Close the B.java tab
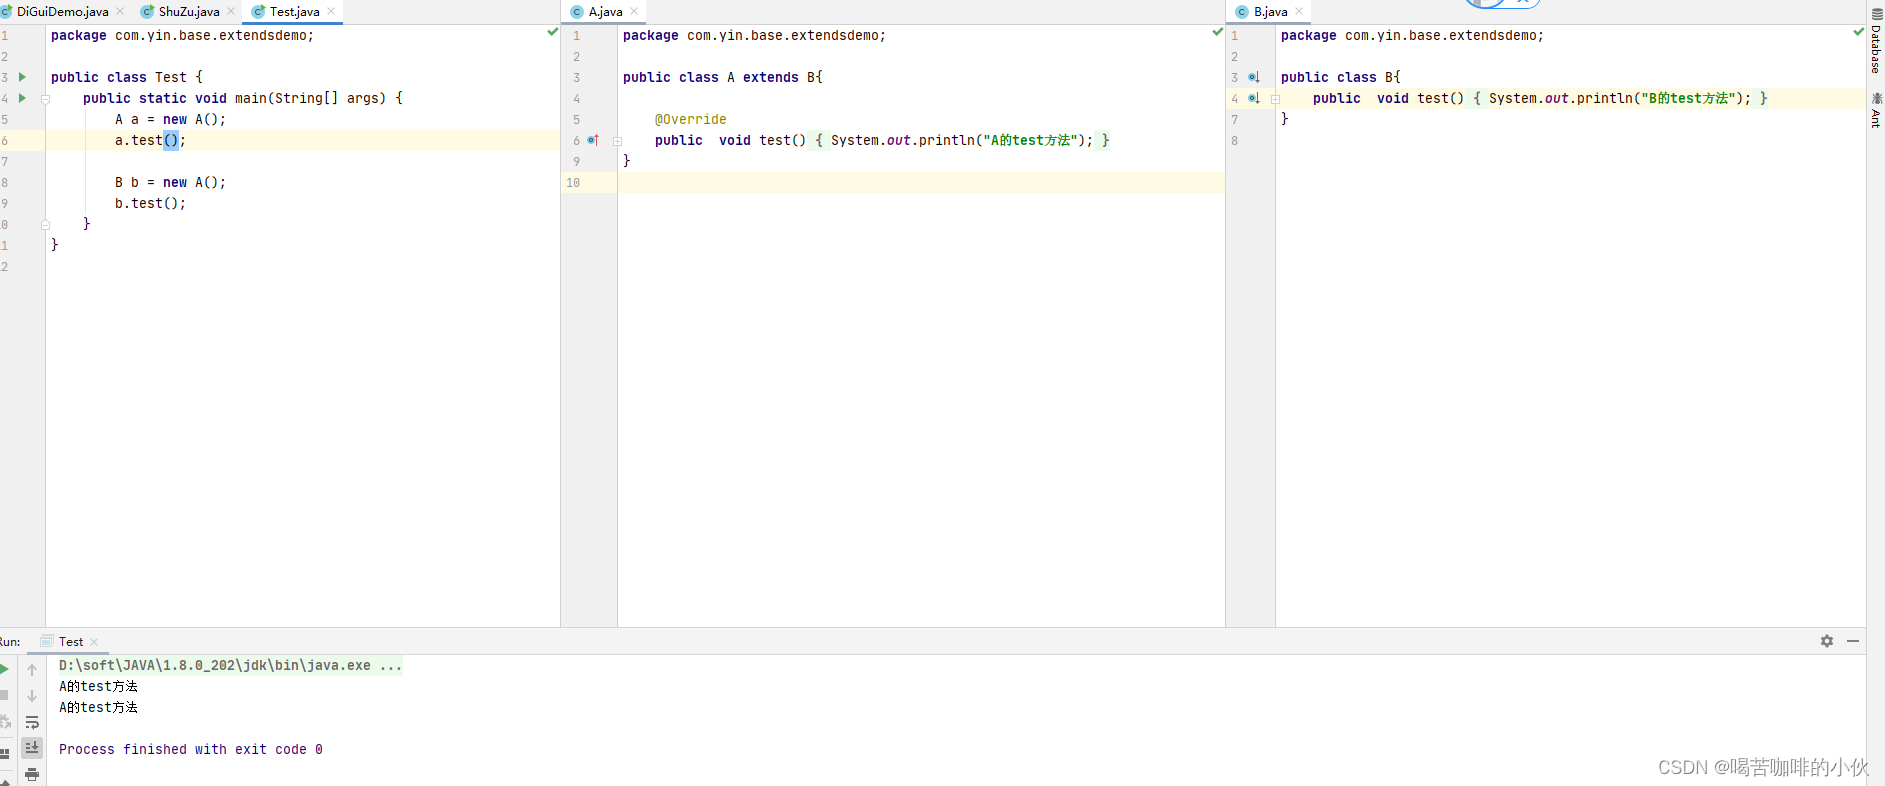Image resolution: width=1885 pixels, height=786 pixels. click(x=1299, y=11)
